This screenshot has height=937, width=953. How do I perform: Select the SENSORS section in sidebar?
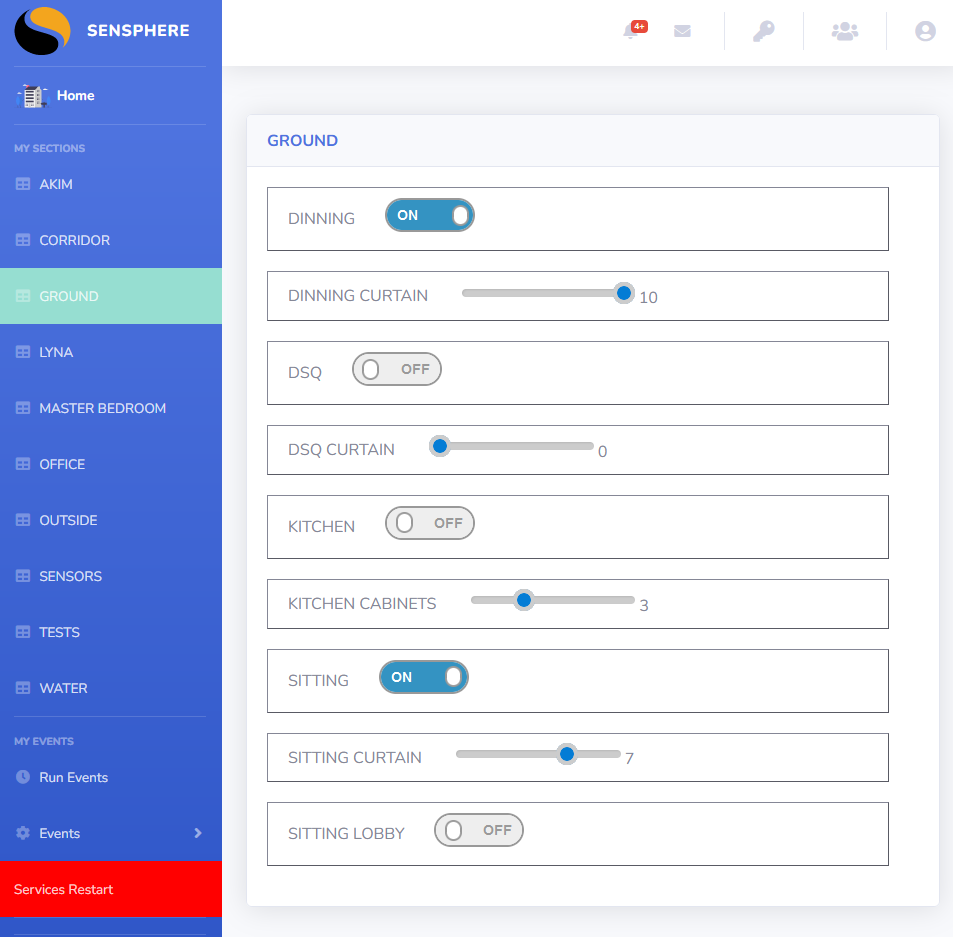coord(70,576)
